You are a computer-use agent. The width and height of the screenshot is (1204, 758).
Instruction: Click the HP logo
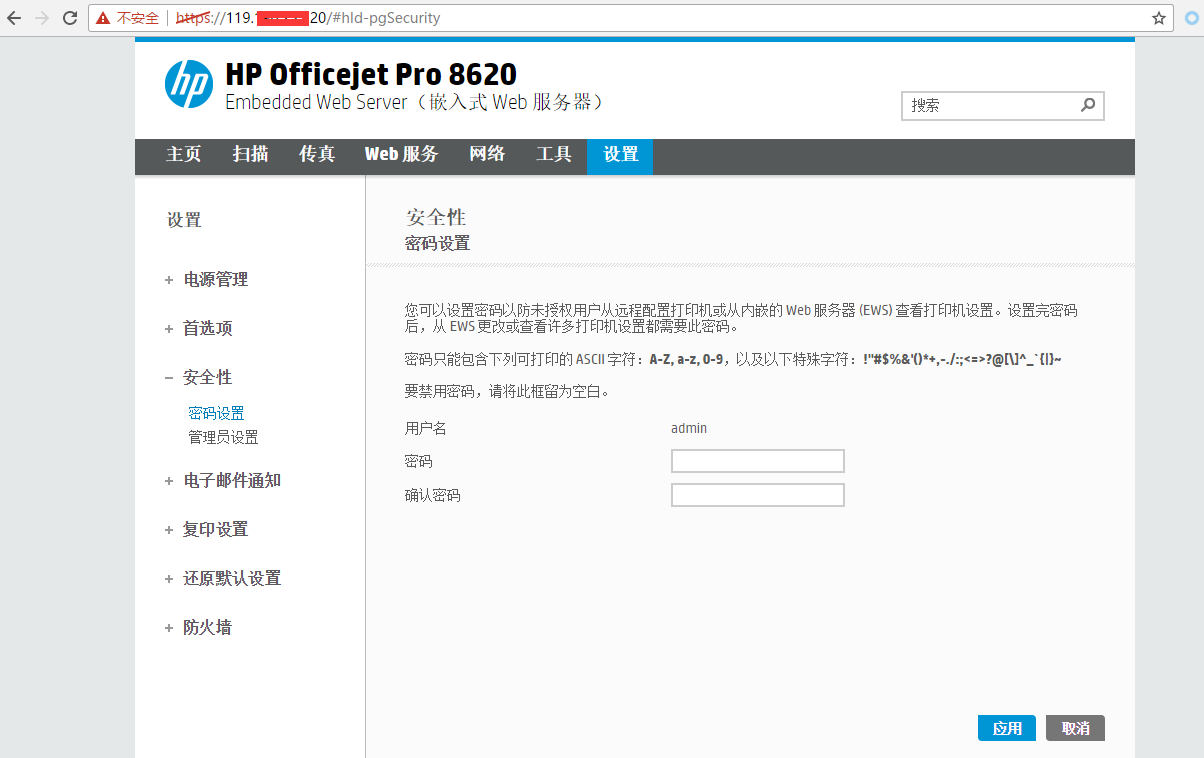click(x=189, y=84)
